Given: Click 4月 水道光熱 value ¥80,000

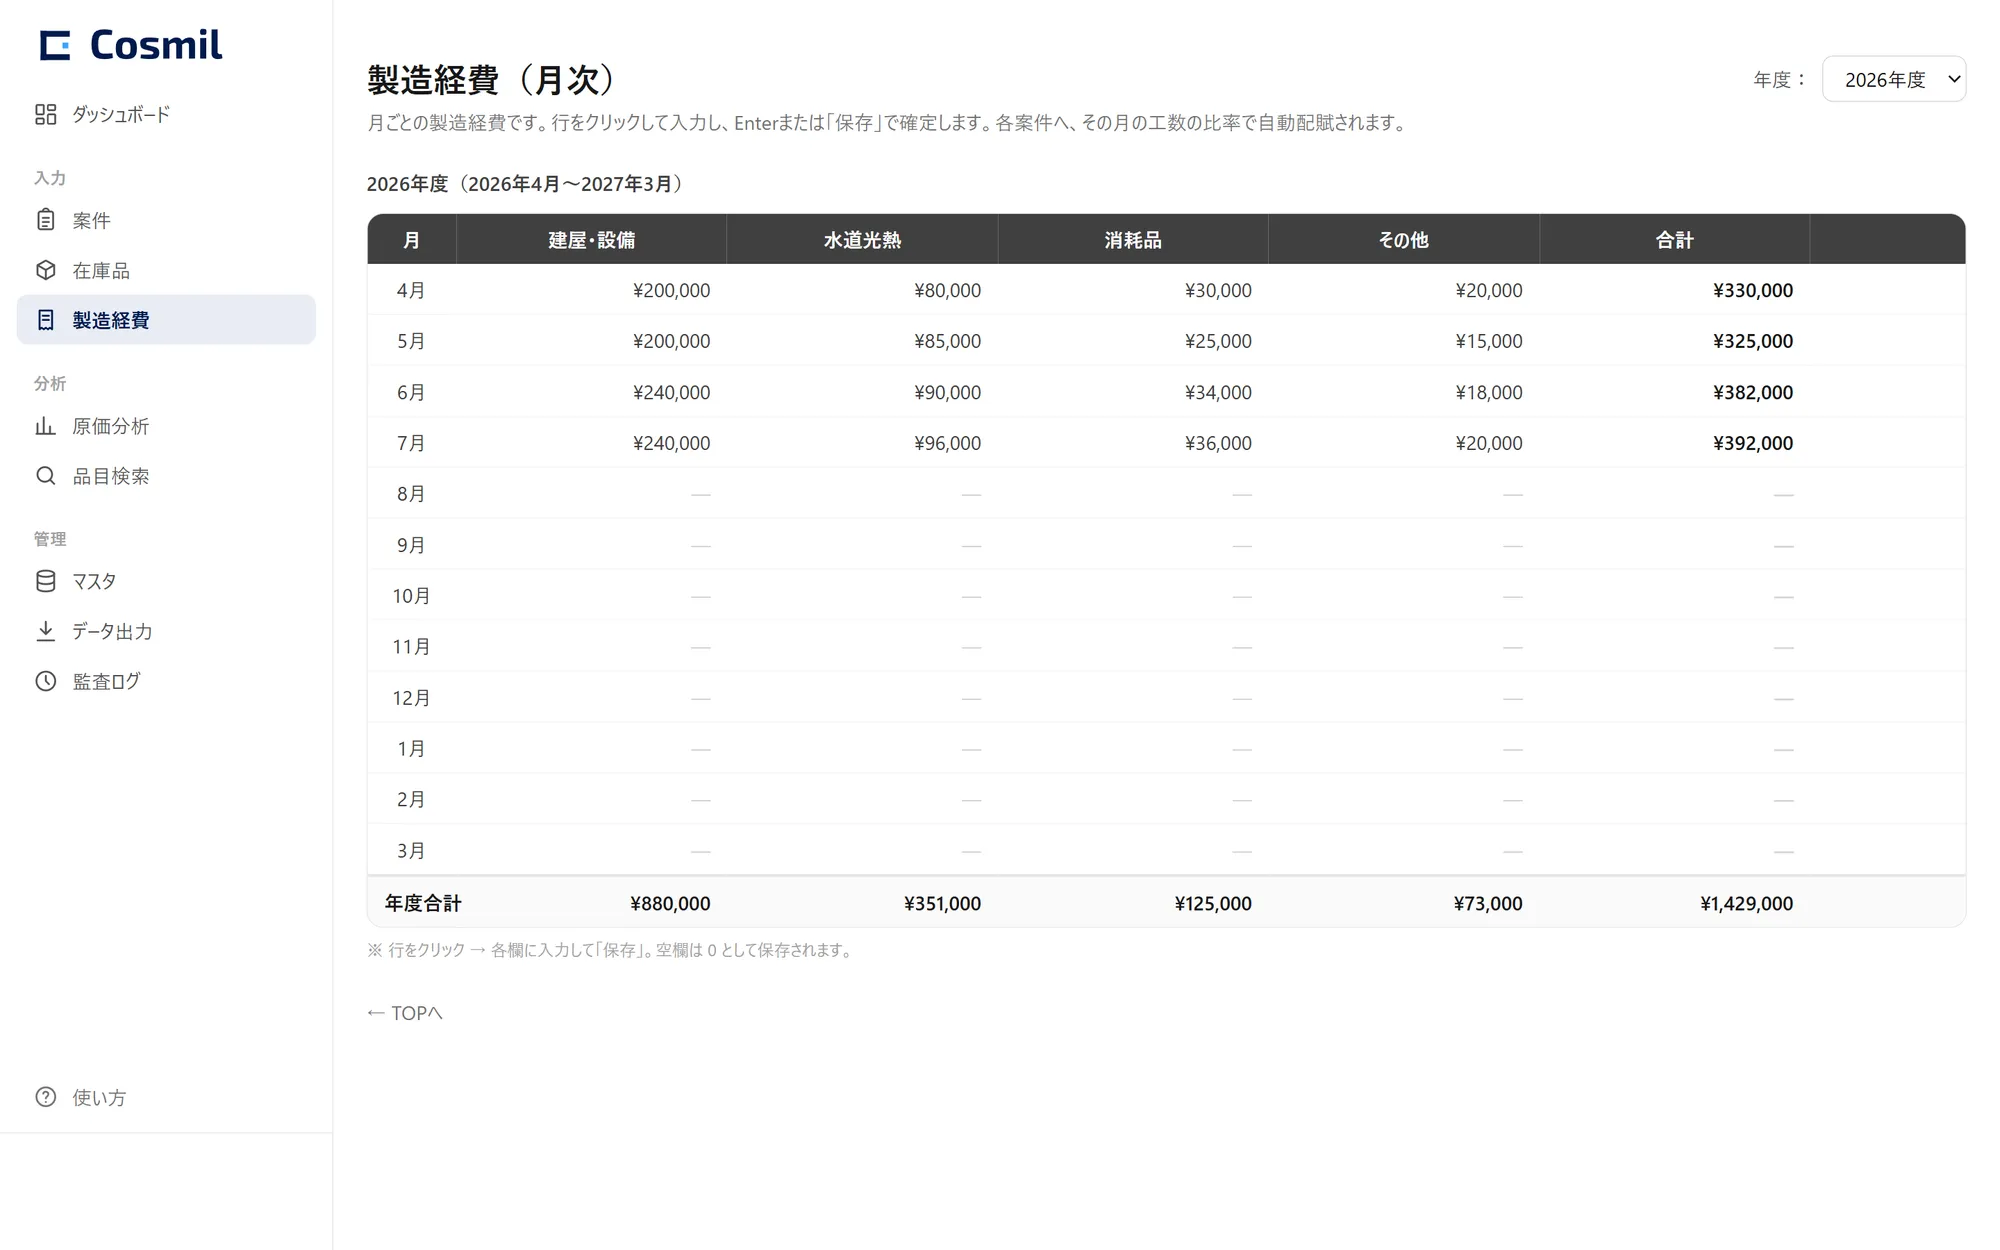Looking at the screenshot, I should (x=947, y=291).
